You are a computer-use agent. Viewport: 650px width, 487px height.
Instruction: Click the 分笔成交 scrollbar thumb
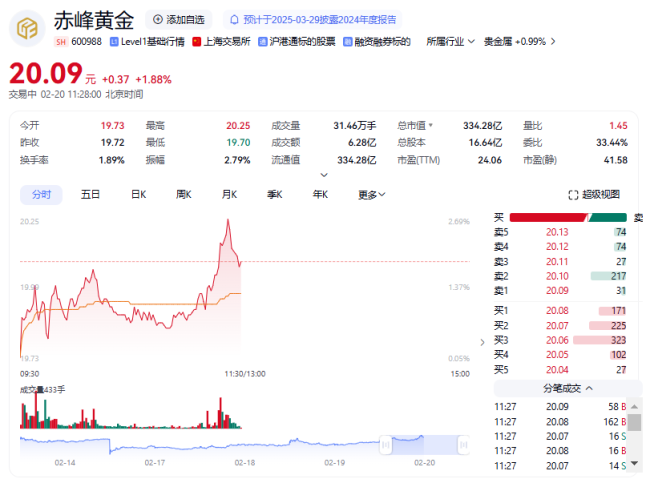pyautogui.click(x=634, y=422)
